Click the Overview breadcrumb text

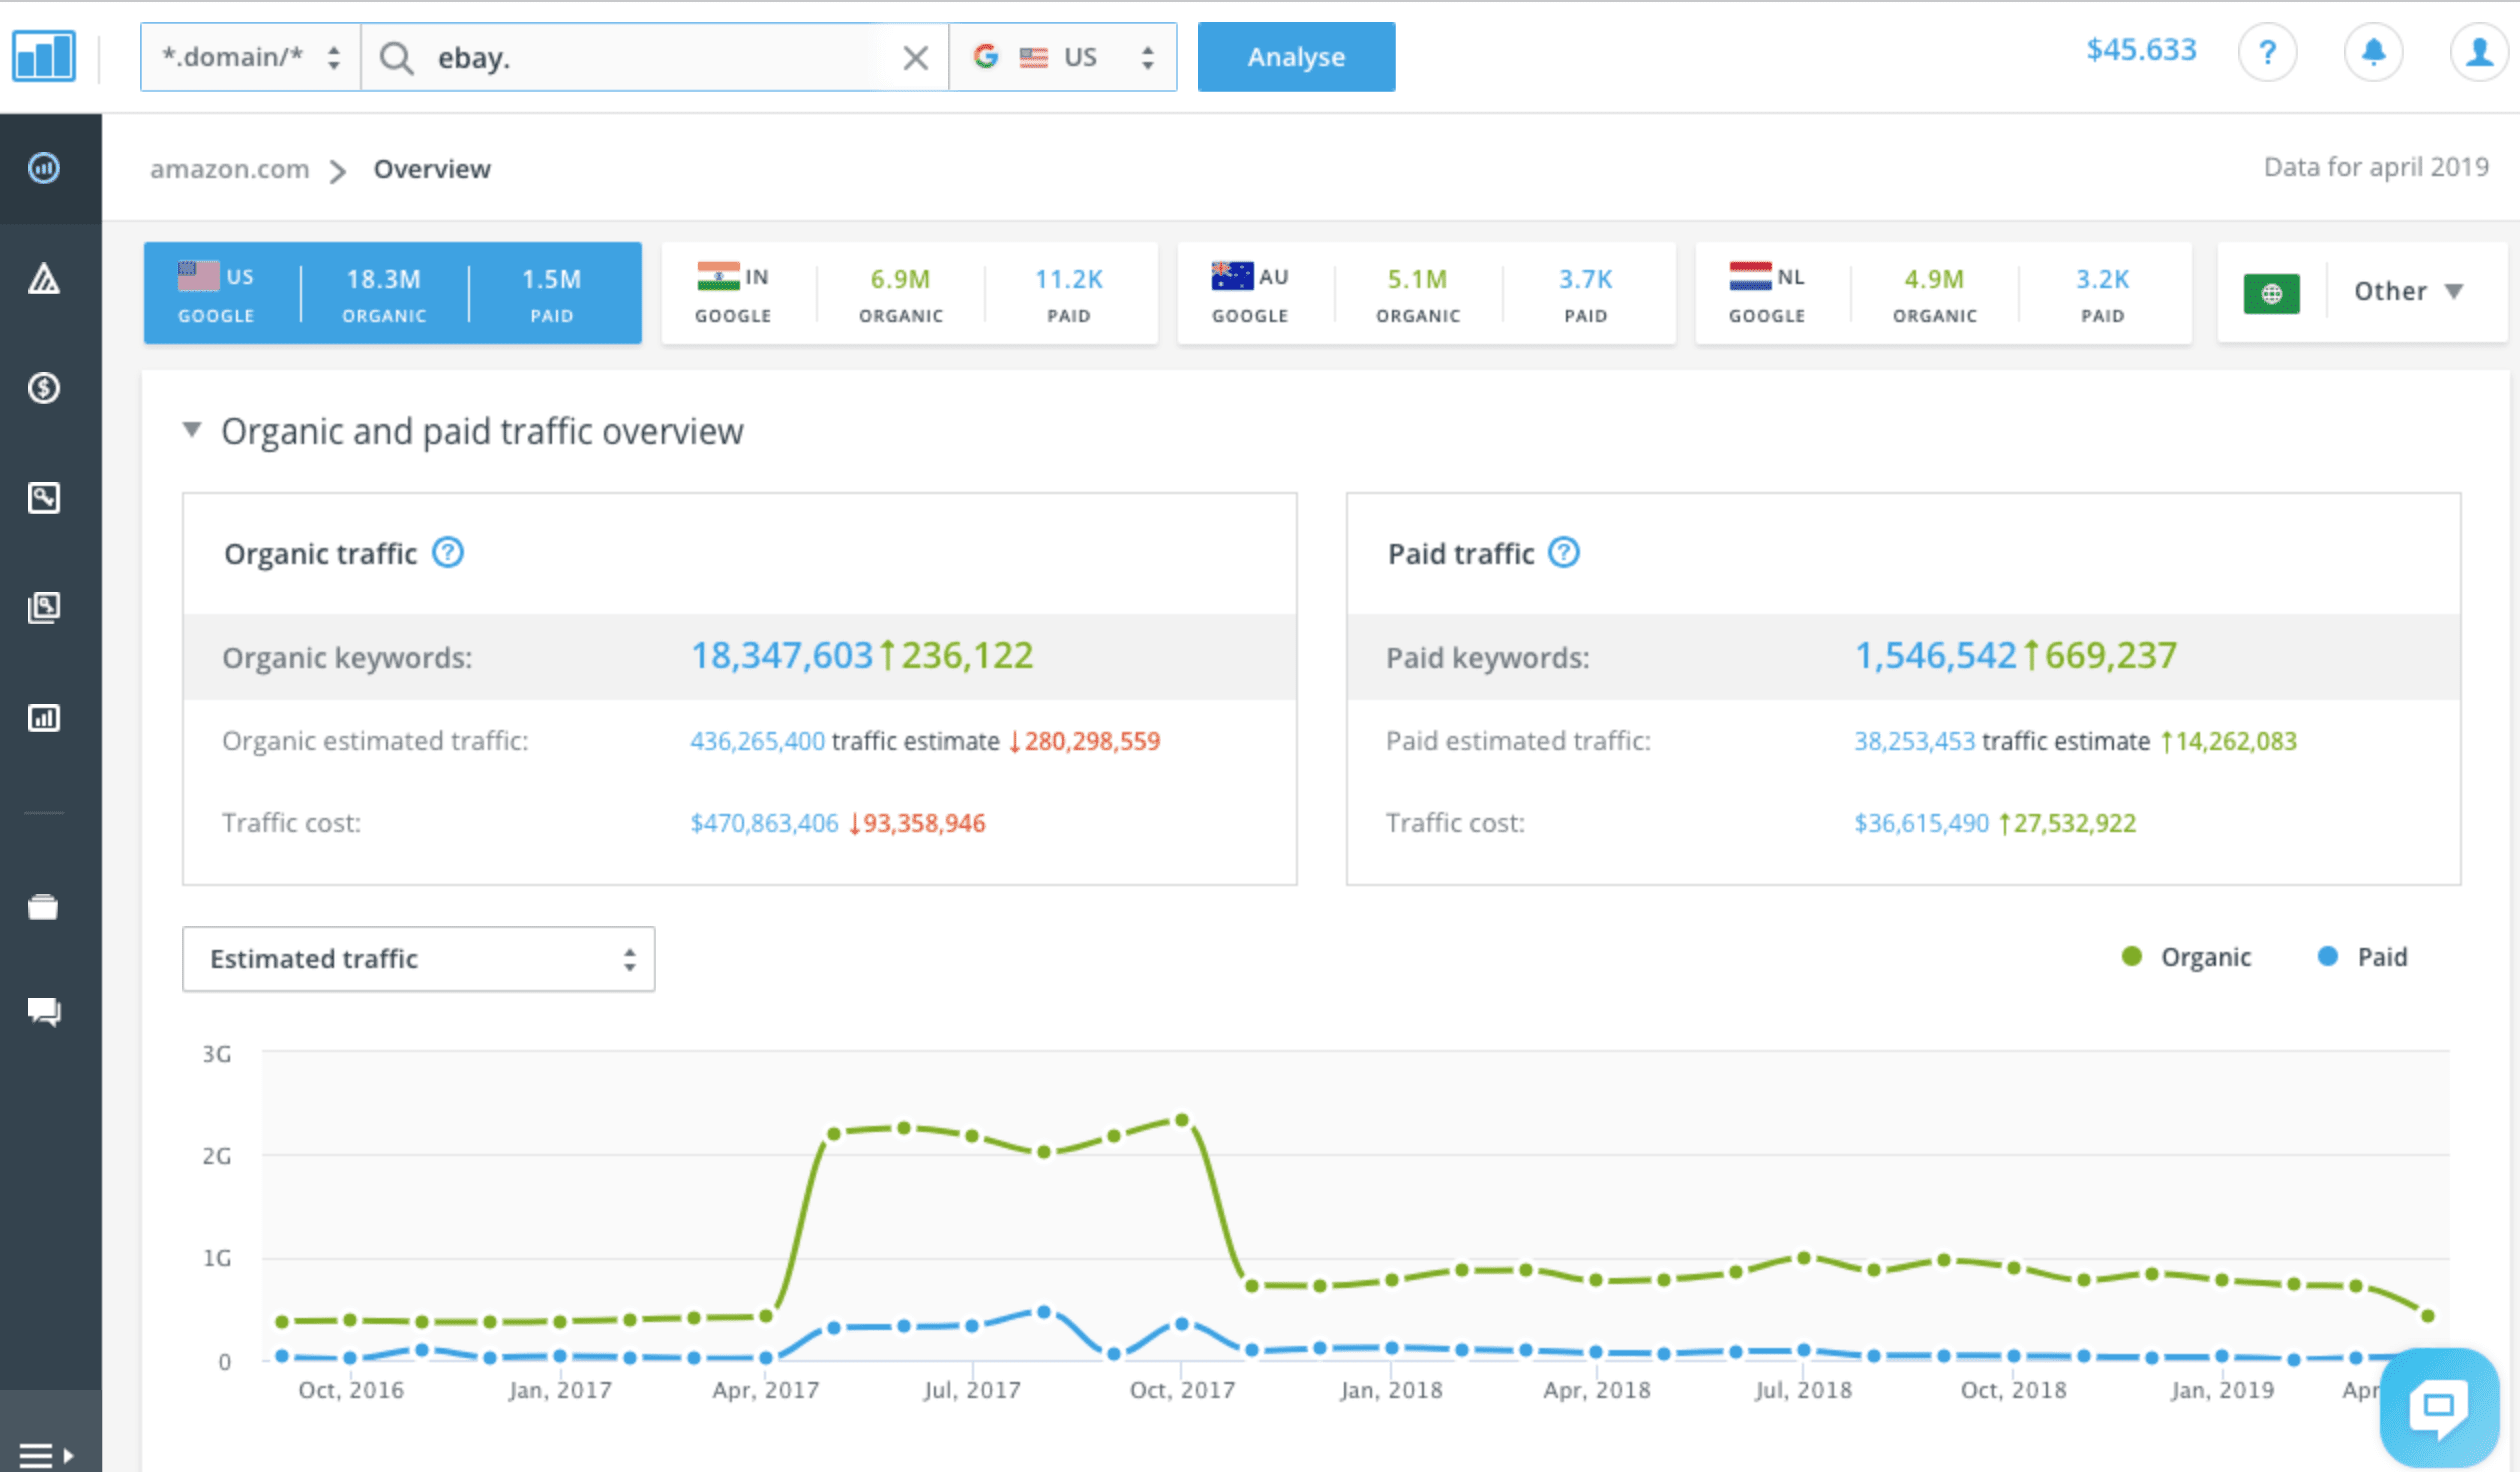click(432, 169)
